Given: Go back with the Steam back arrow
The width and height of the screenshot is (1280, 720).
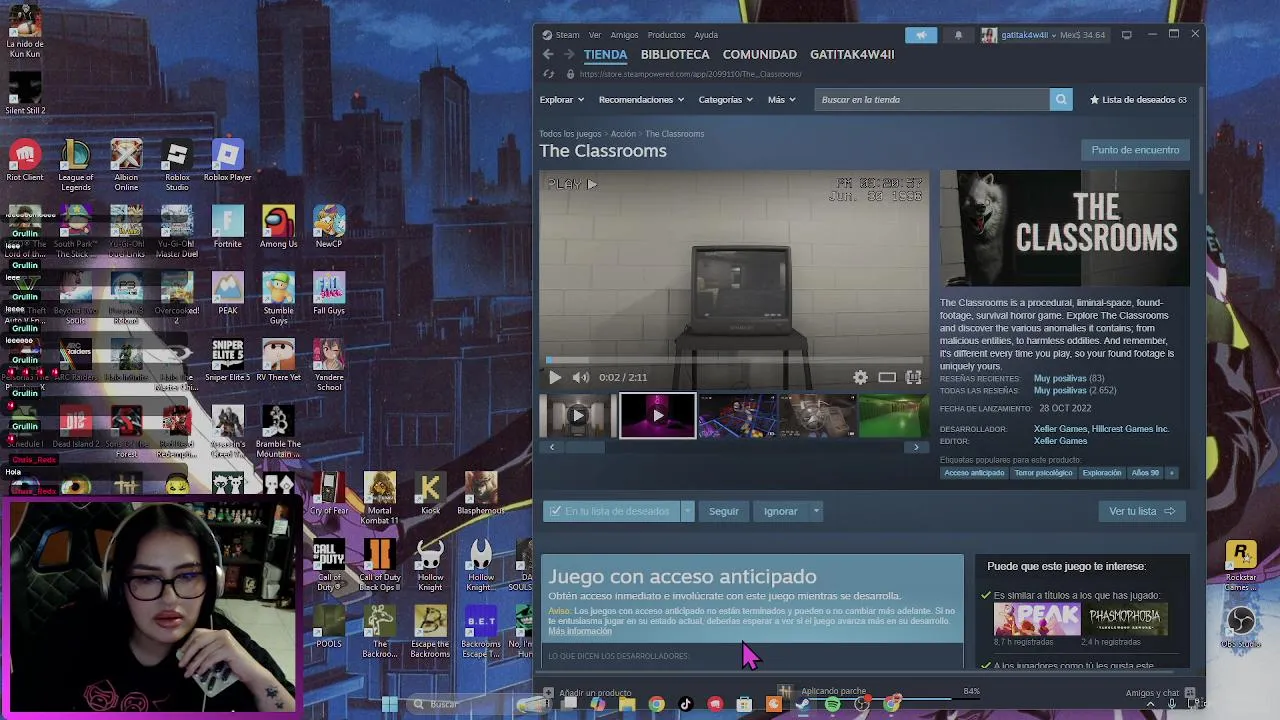Looking at the screenshot, I should 547,54.
